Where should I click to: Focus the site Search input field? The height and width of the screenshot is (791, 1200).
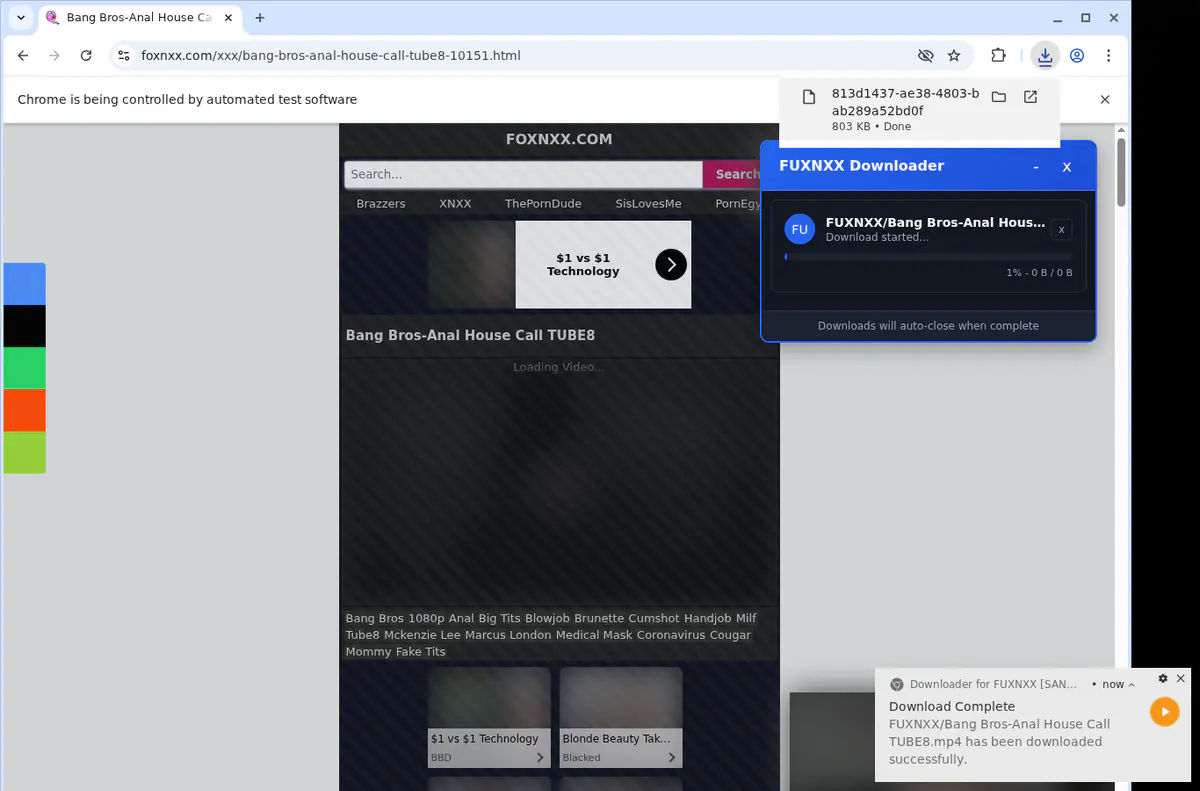coord(523,174)
